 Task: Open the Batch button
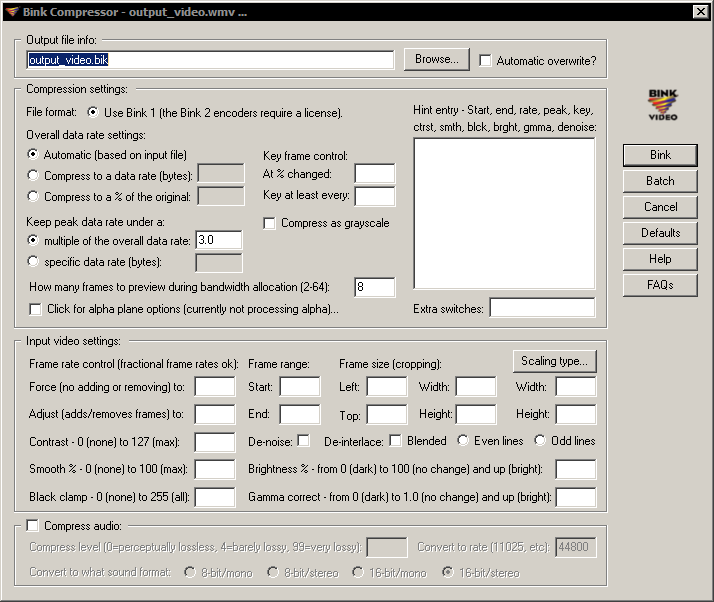(x=660, y=181)
